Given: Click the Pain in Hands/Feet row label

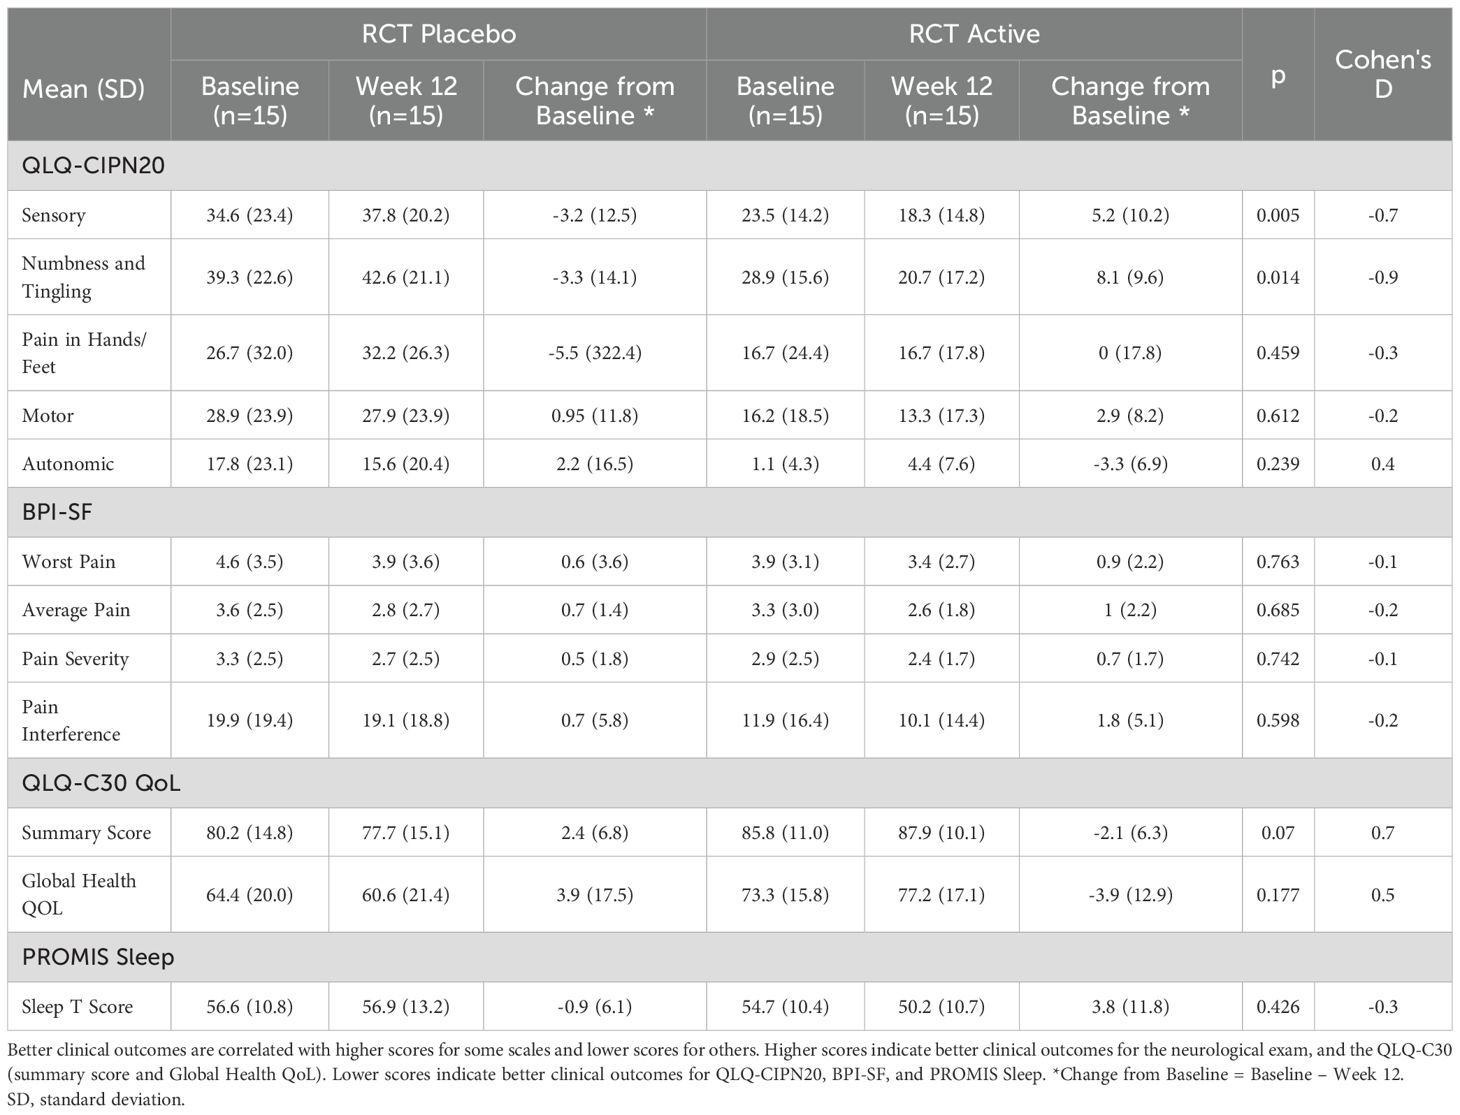Looking at the screenshot, I should (84, 353).
